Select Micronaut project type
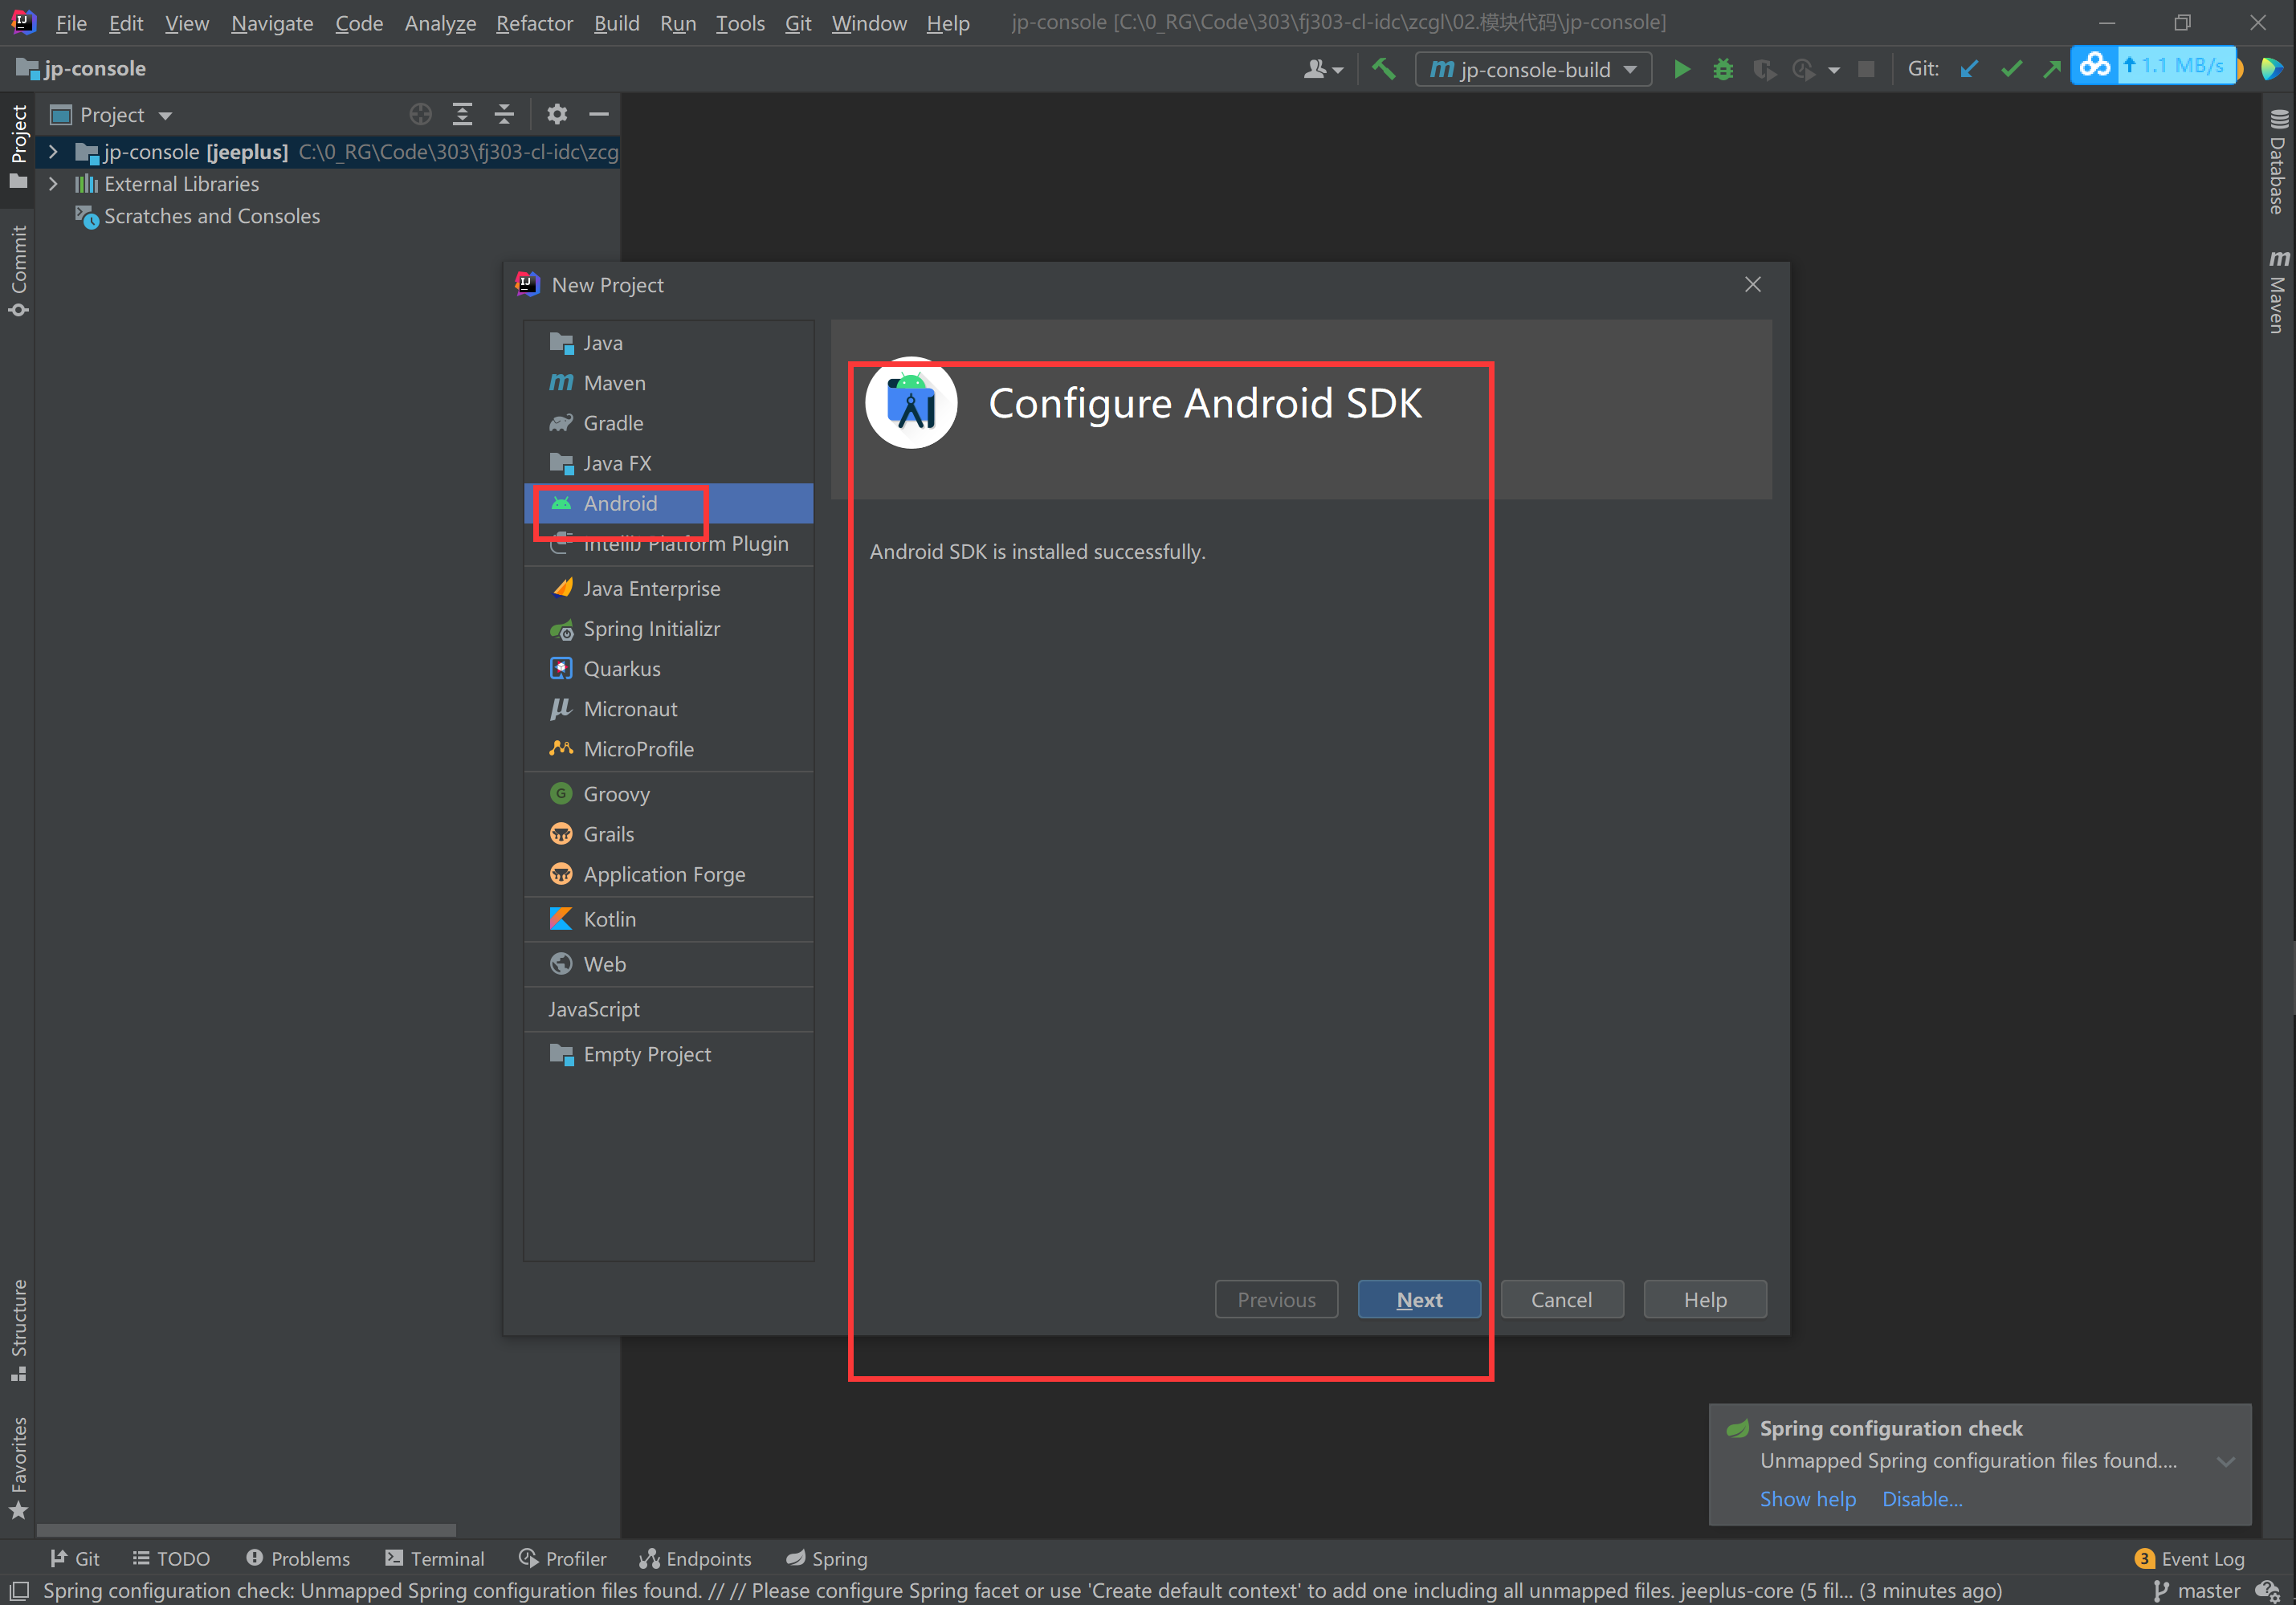This screenshot has width=2296, height=1605. coord(668,709)
